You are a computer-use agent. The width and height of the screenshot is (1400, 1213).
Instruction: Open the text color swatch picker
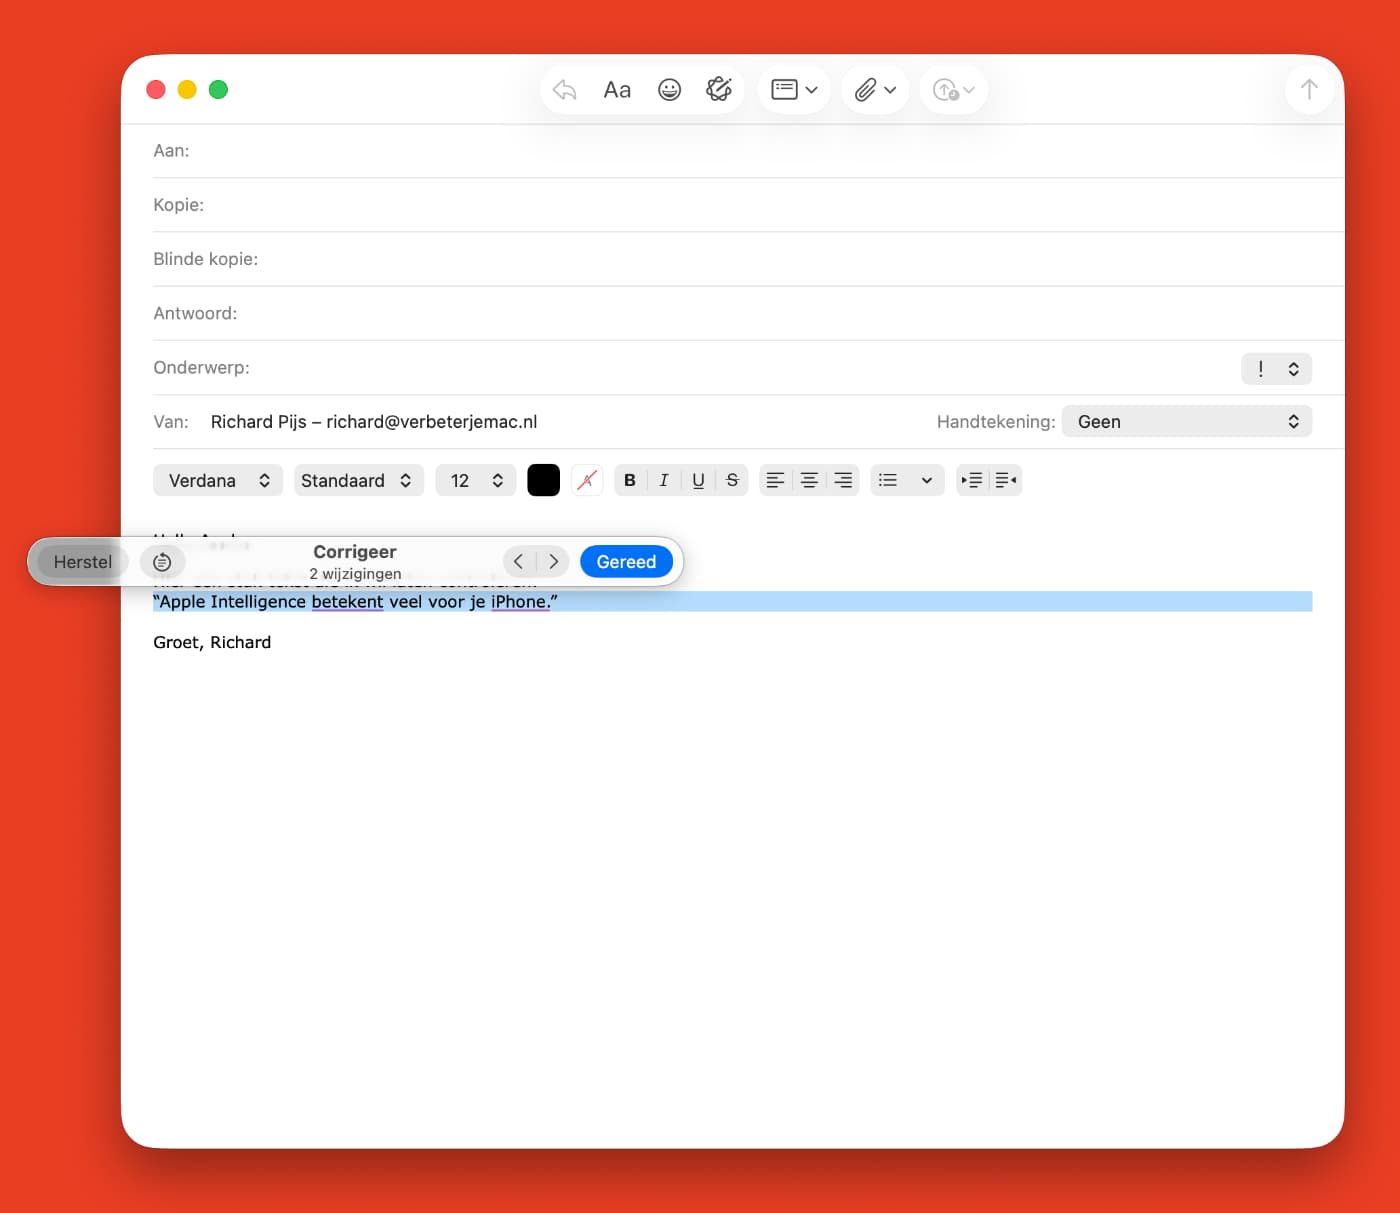point(543,480)
